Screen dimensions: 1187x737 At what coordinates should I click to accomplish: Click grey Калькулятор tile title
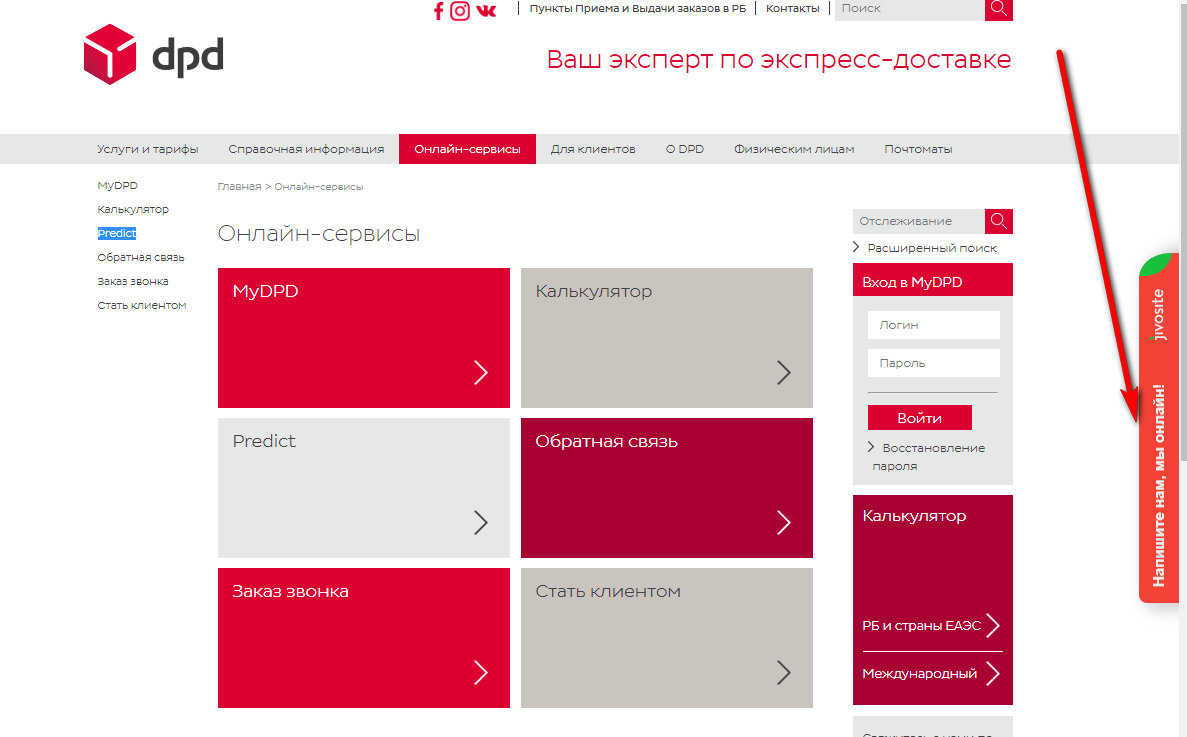pos(594,291)
